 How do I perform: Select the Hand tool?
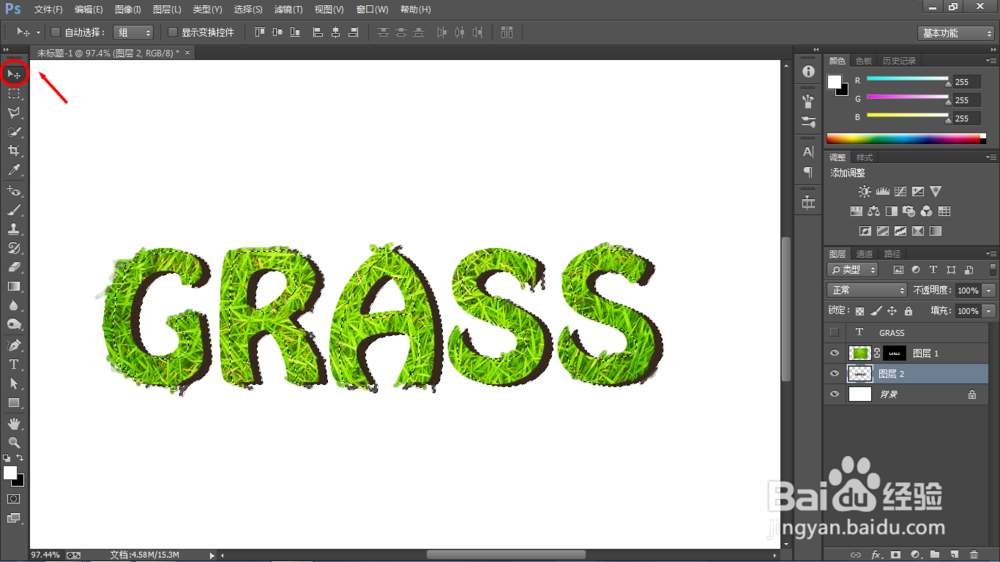coord(14,424)
